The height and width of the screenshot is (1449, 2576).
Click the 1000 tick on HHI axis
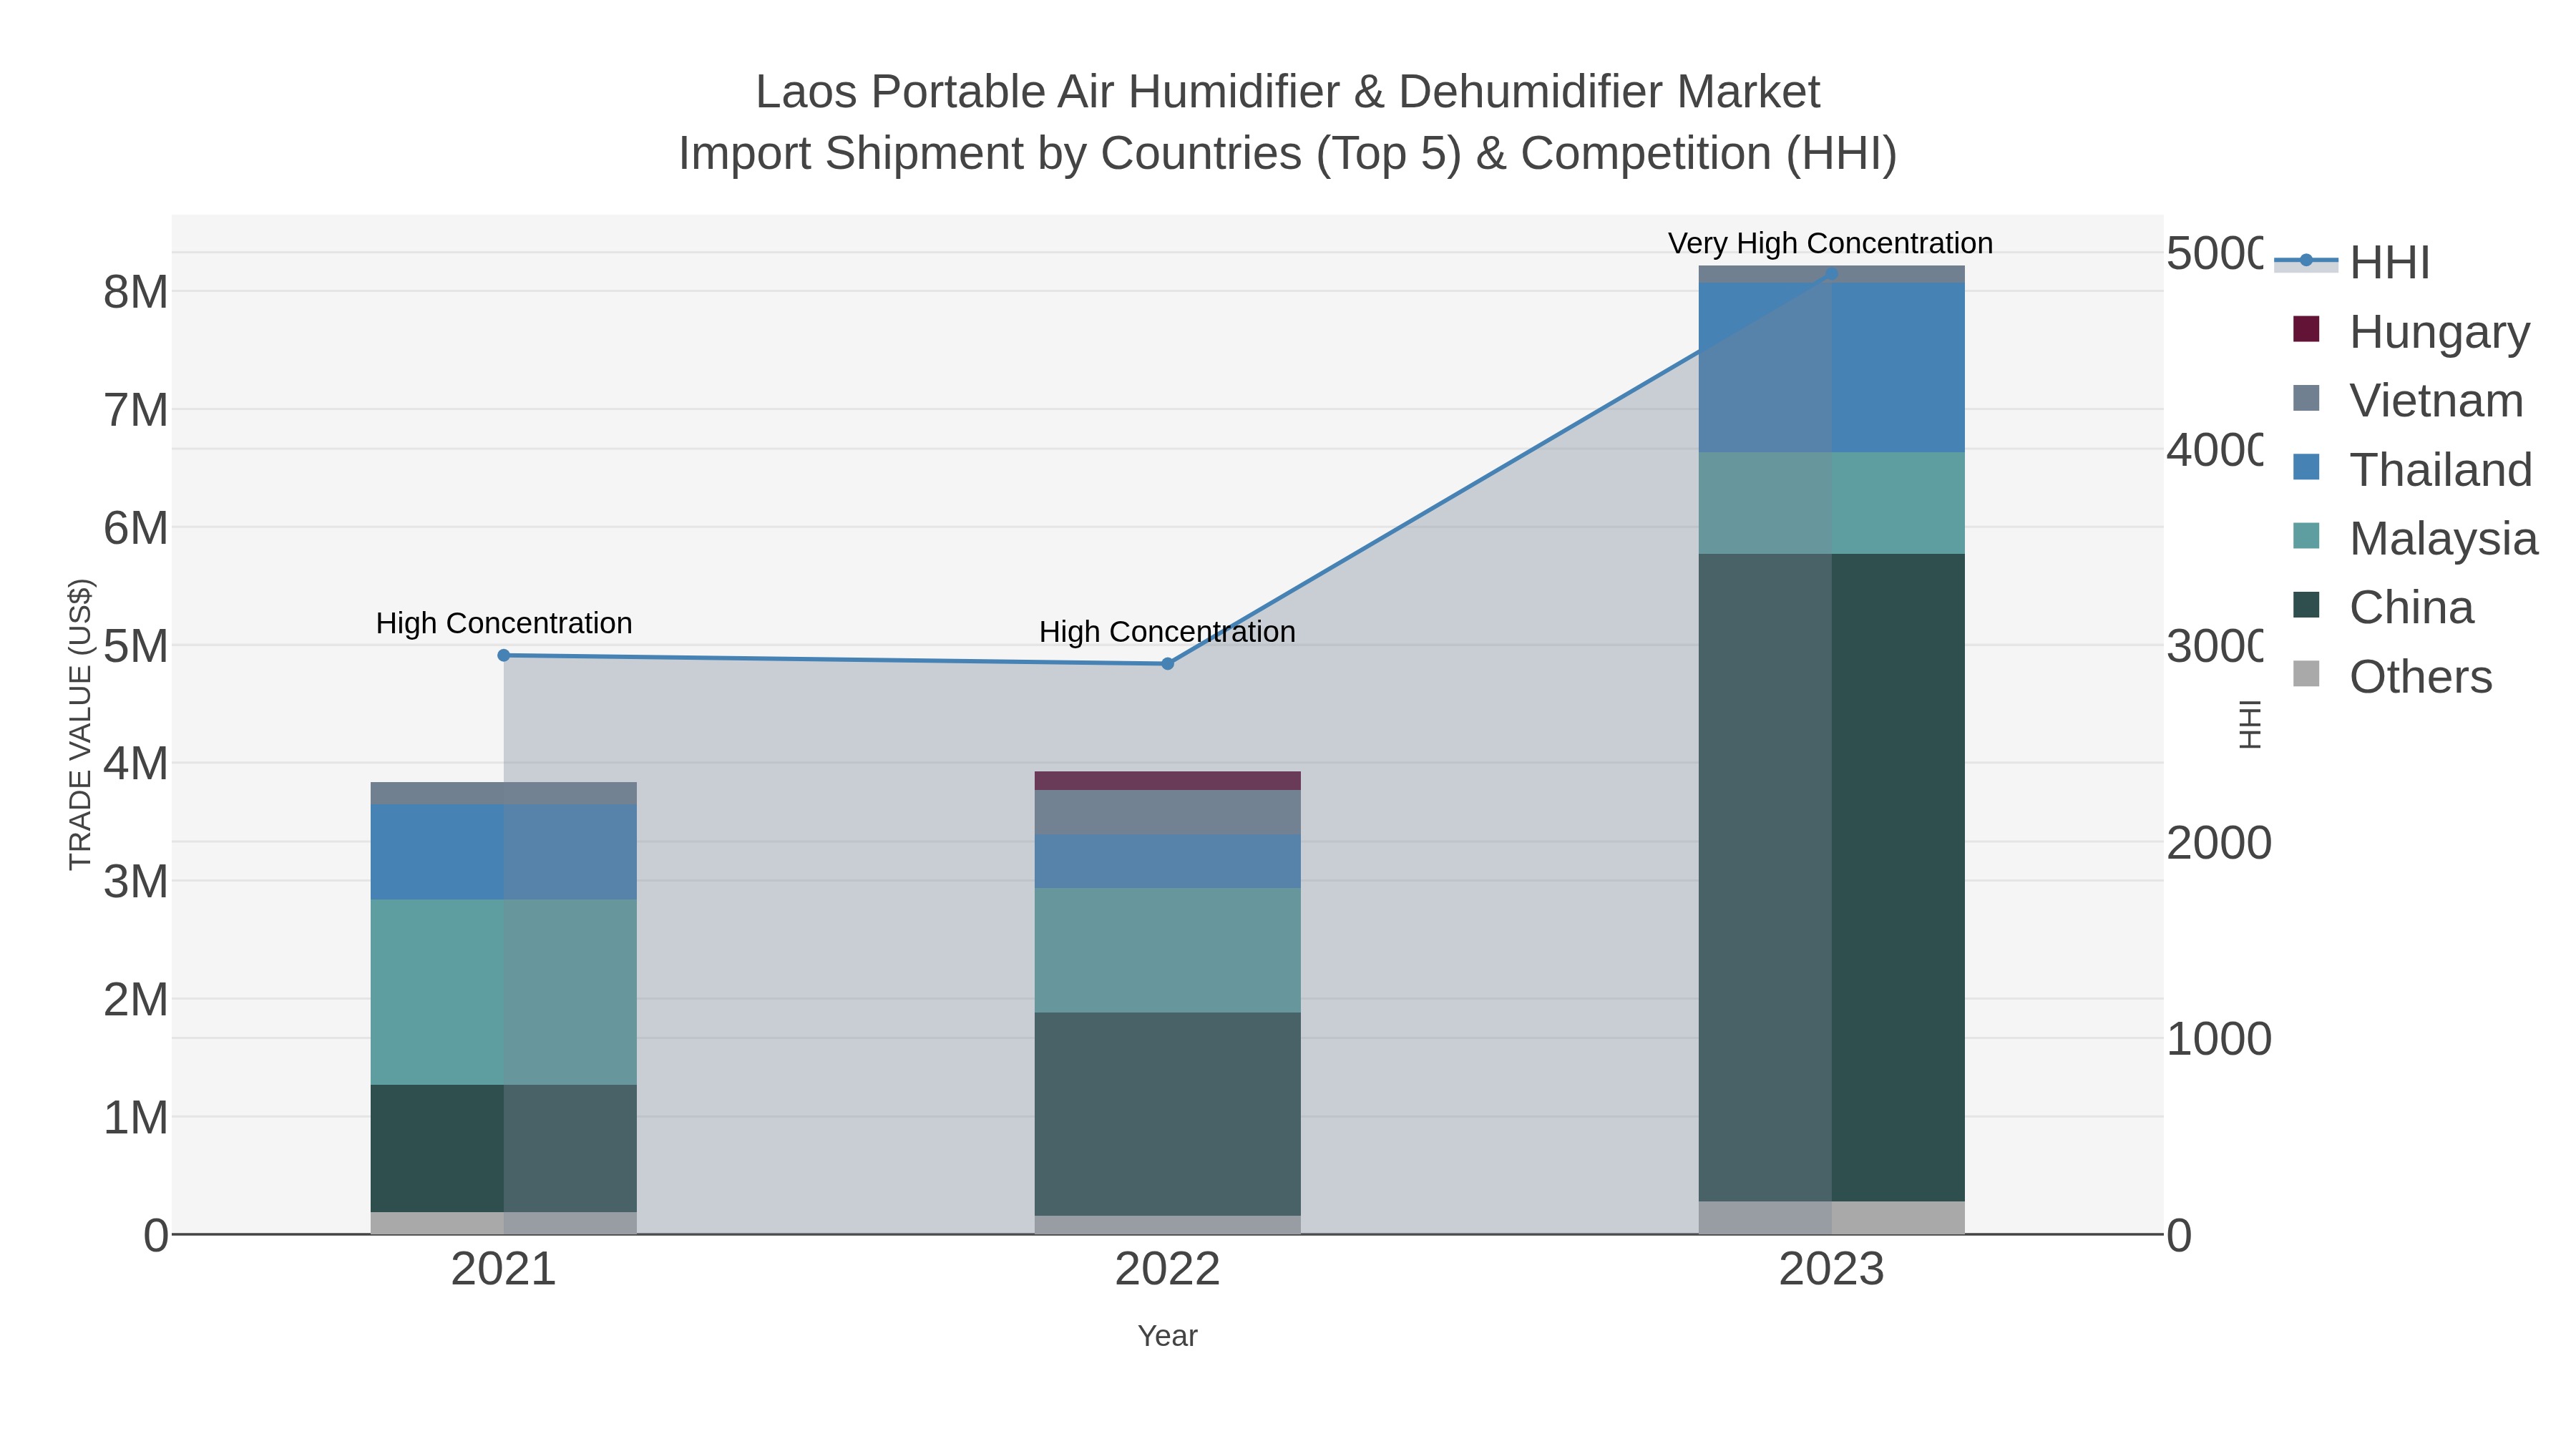pos(2219,1040)
